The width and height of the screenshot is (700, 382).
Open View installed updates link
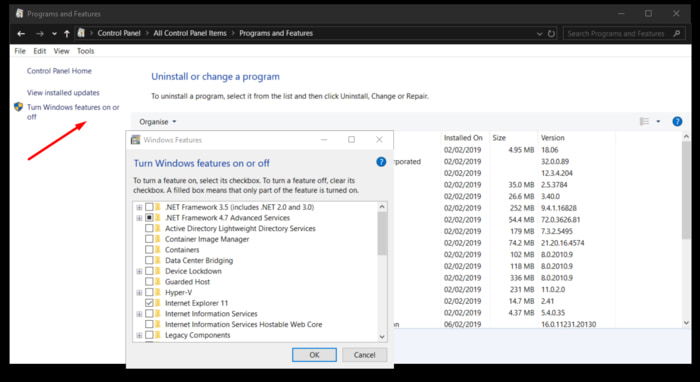63,93
